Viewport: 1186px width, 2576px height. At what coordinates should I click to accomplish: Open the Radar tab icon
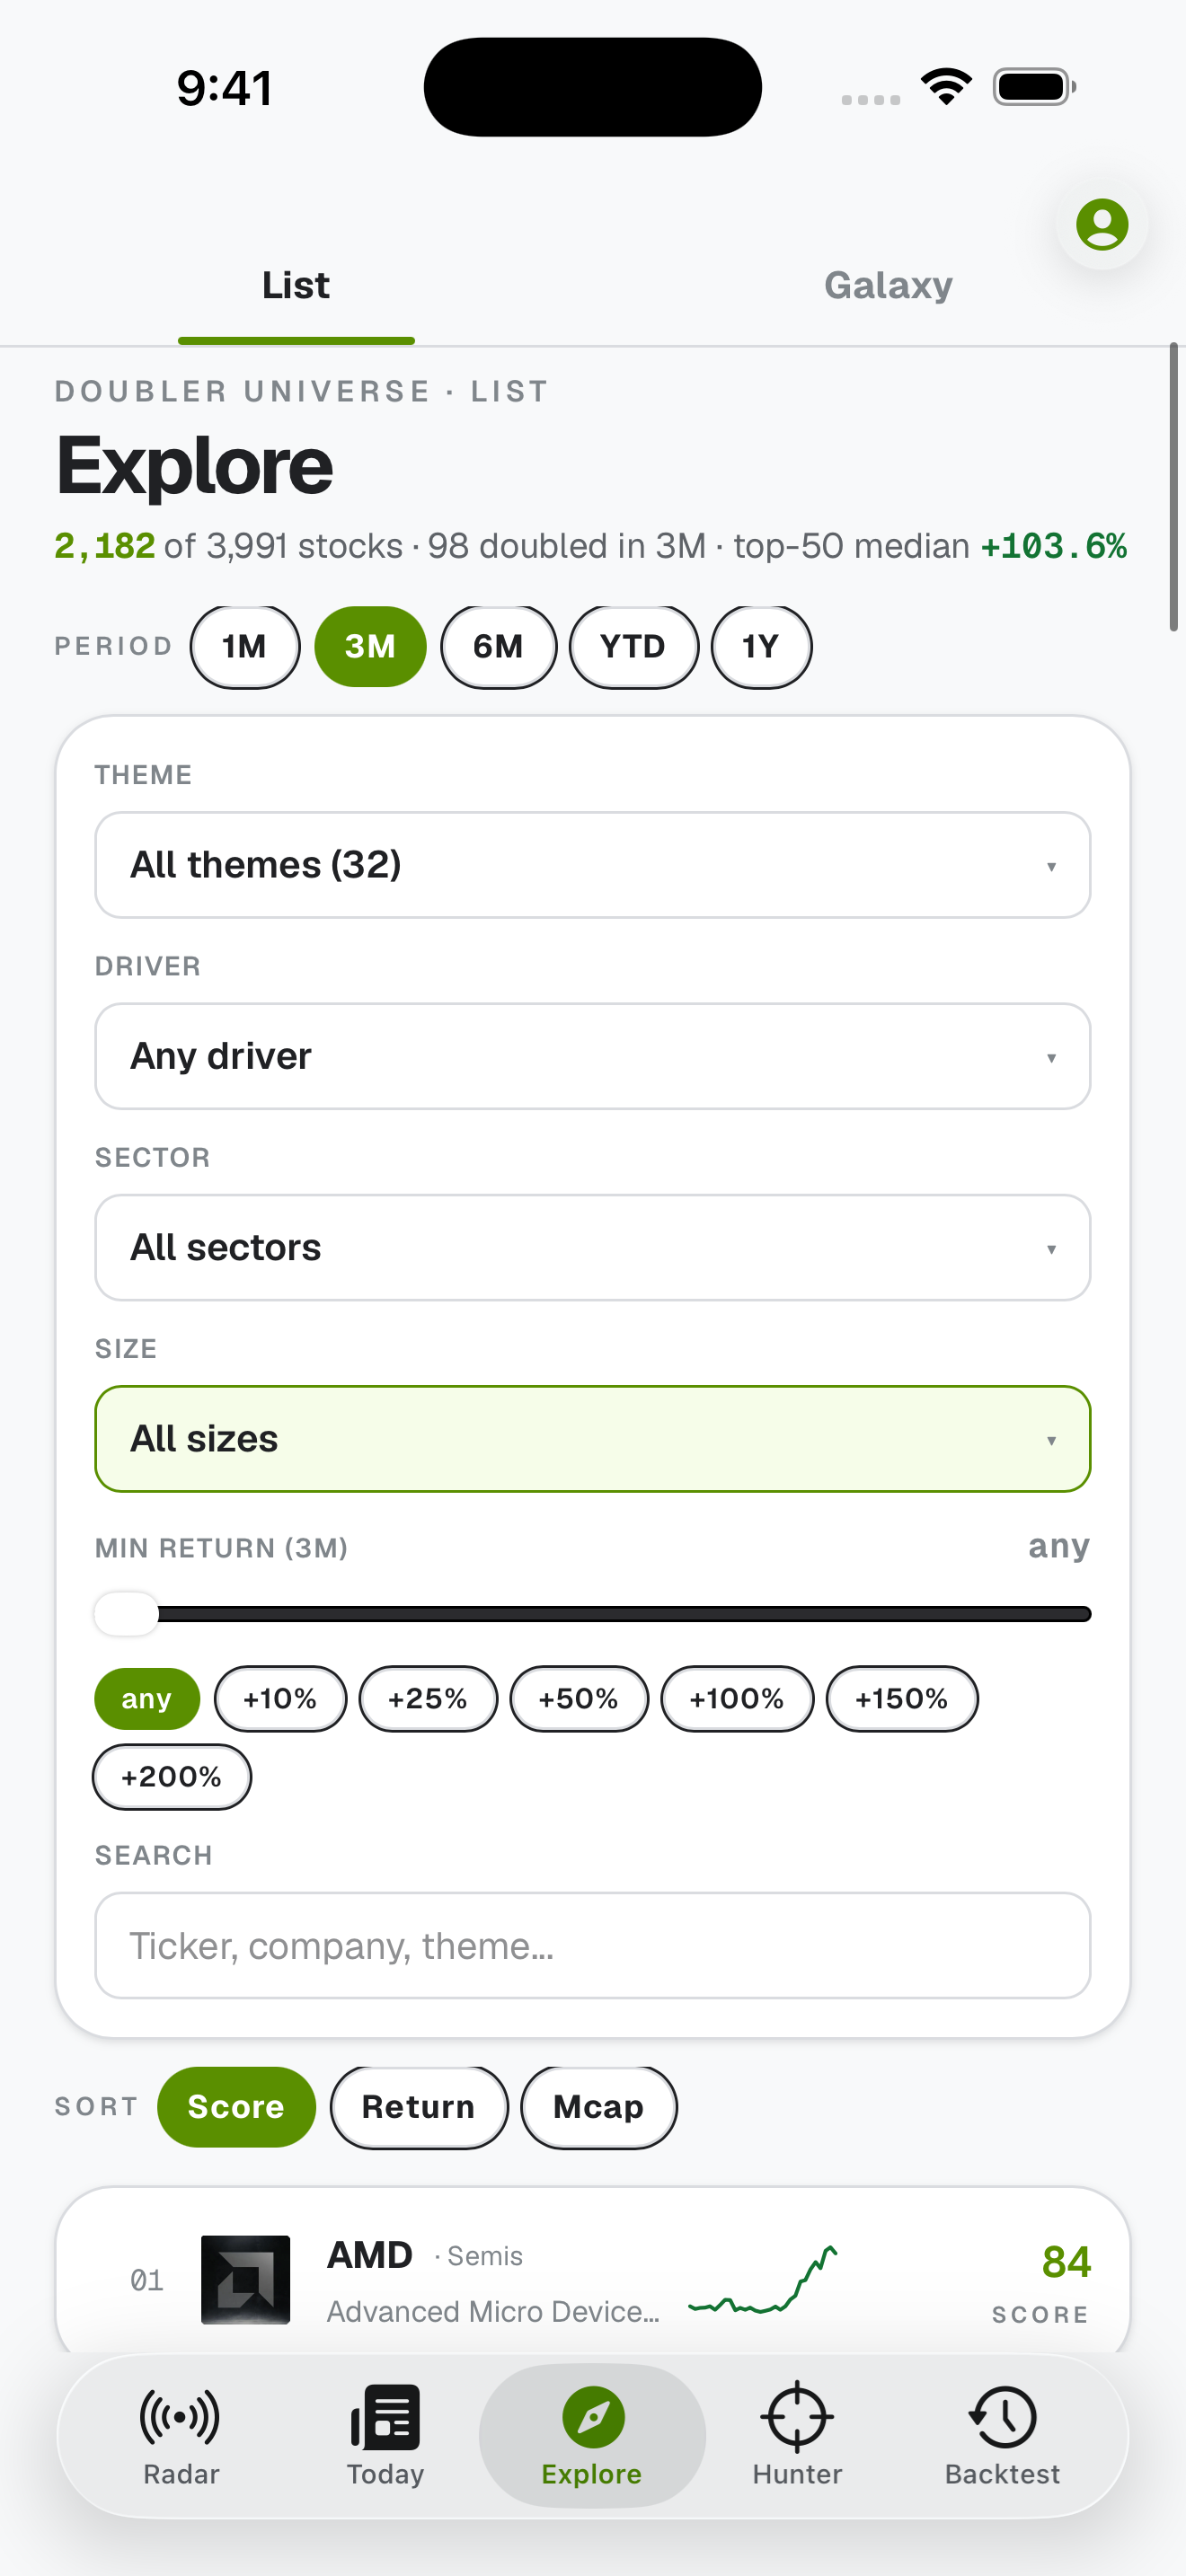tap(180, 2417)
